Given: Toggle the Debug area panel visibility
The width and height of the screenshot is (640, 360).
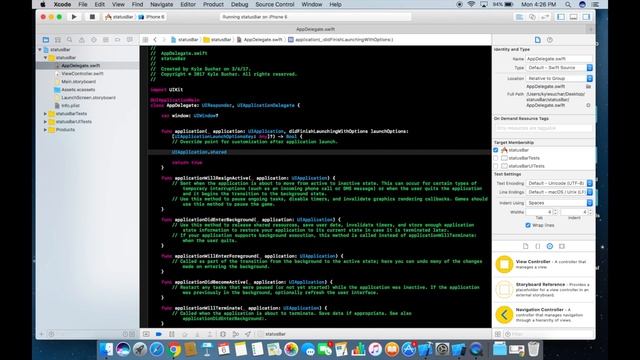Looking at the screenshot, I should 573,17.
